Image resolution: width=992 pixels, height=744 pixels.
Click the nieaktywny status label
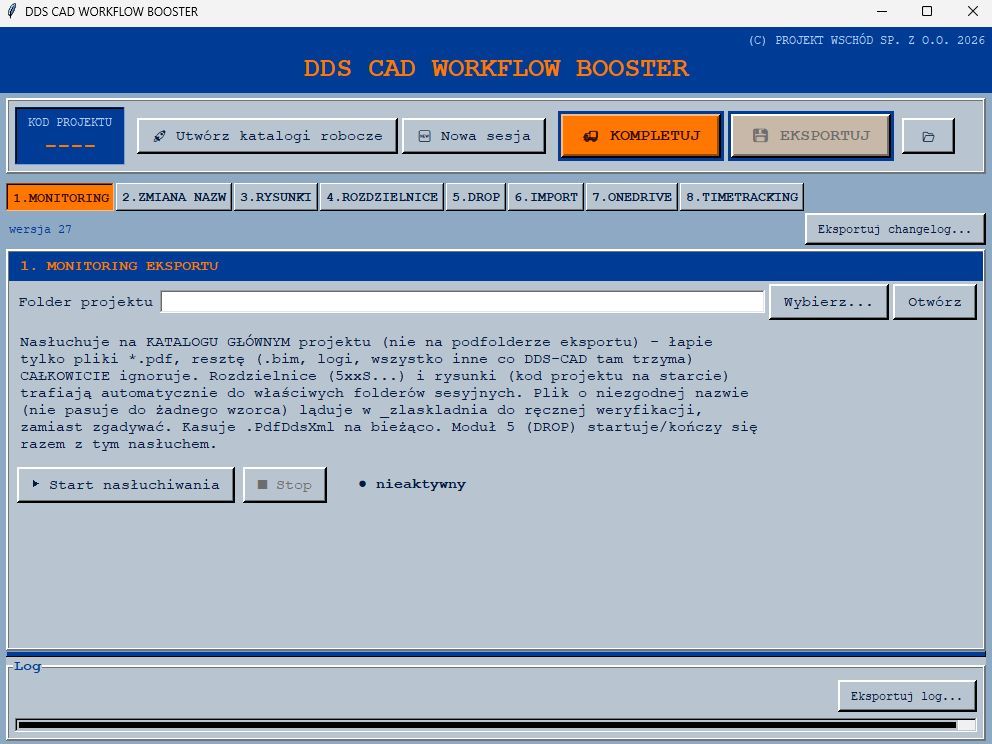point(412,484)
